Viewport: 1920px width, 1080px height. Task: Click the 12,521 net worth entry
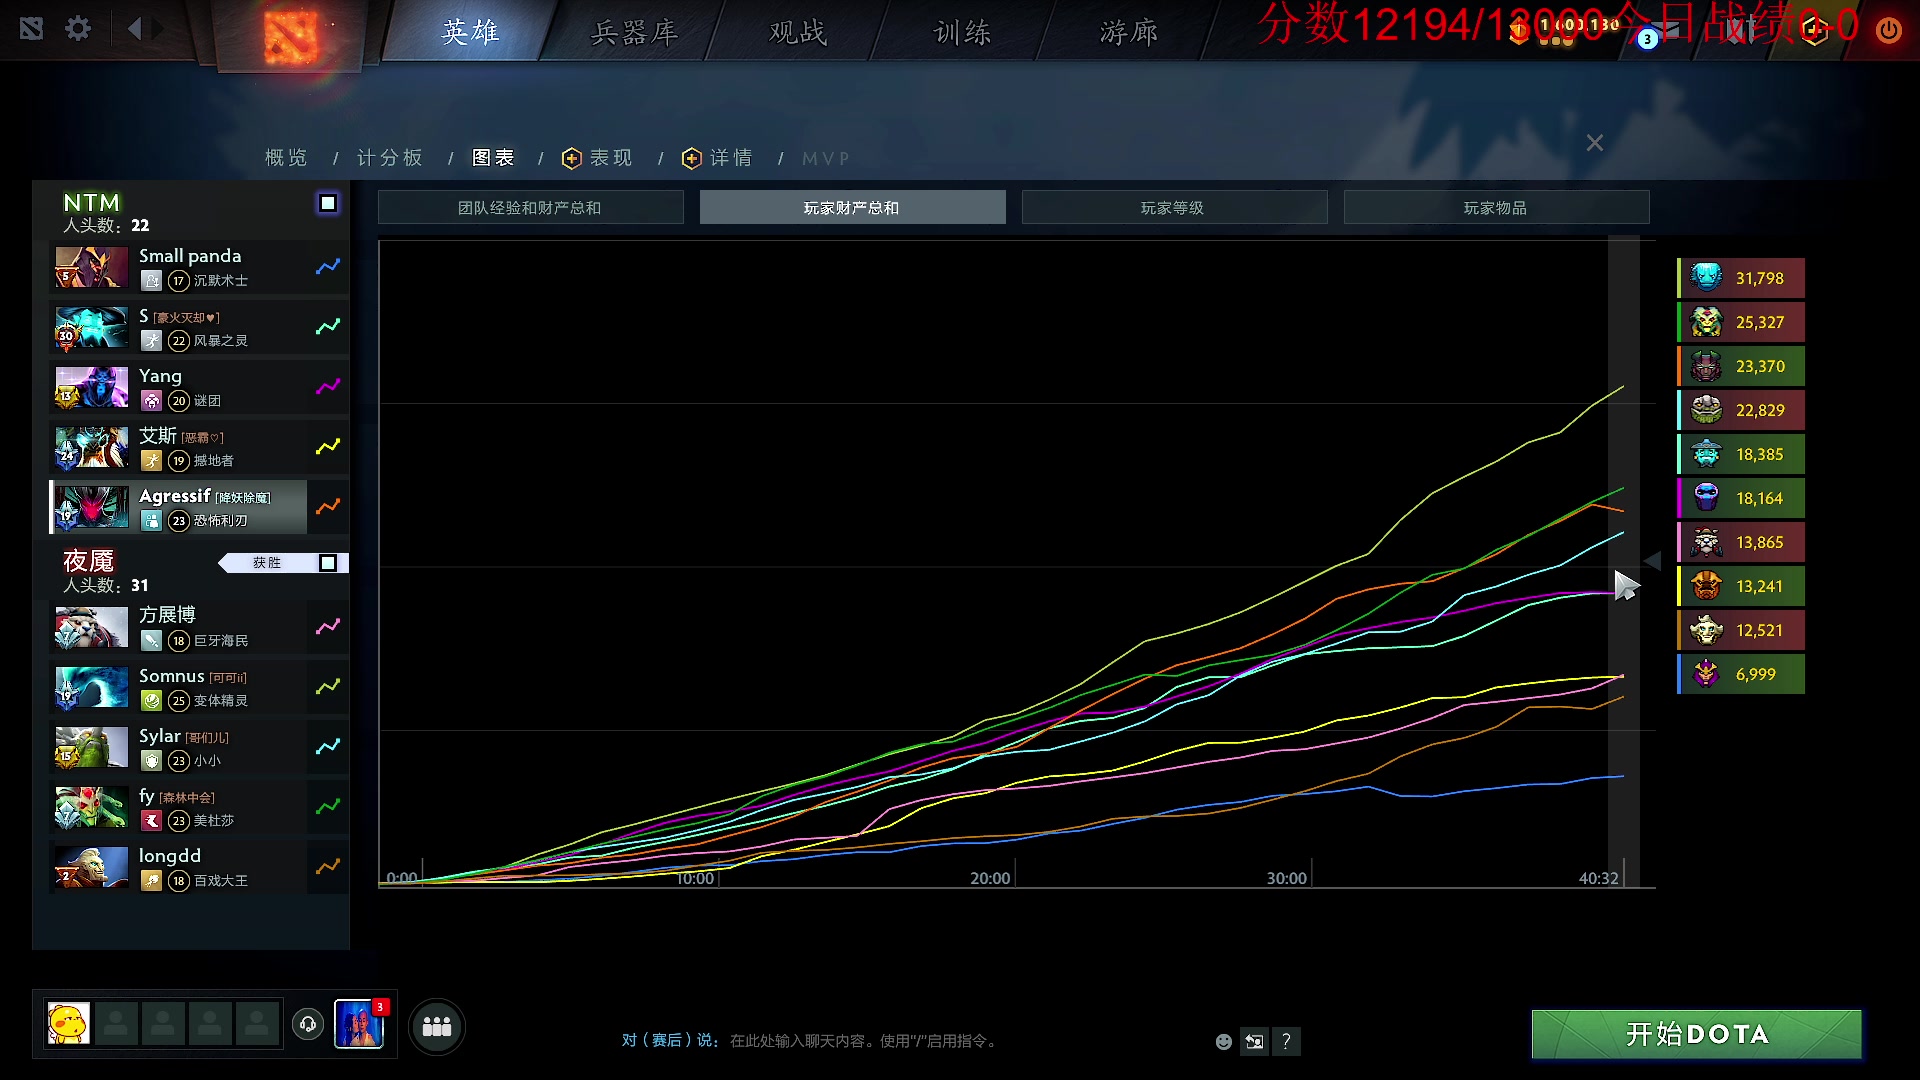1741,630
